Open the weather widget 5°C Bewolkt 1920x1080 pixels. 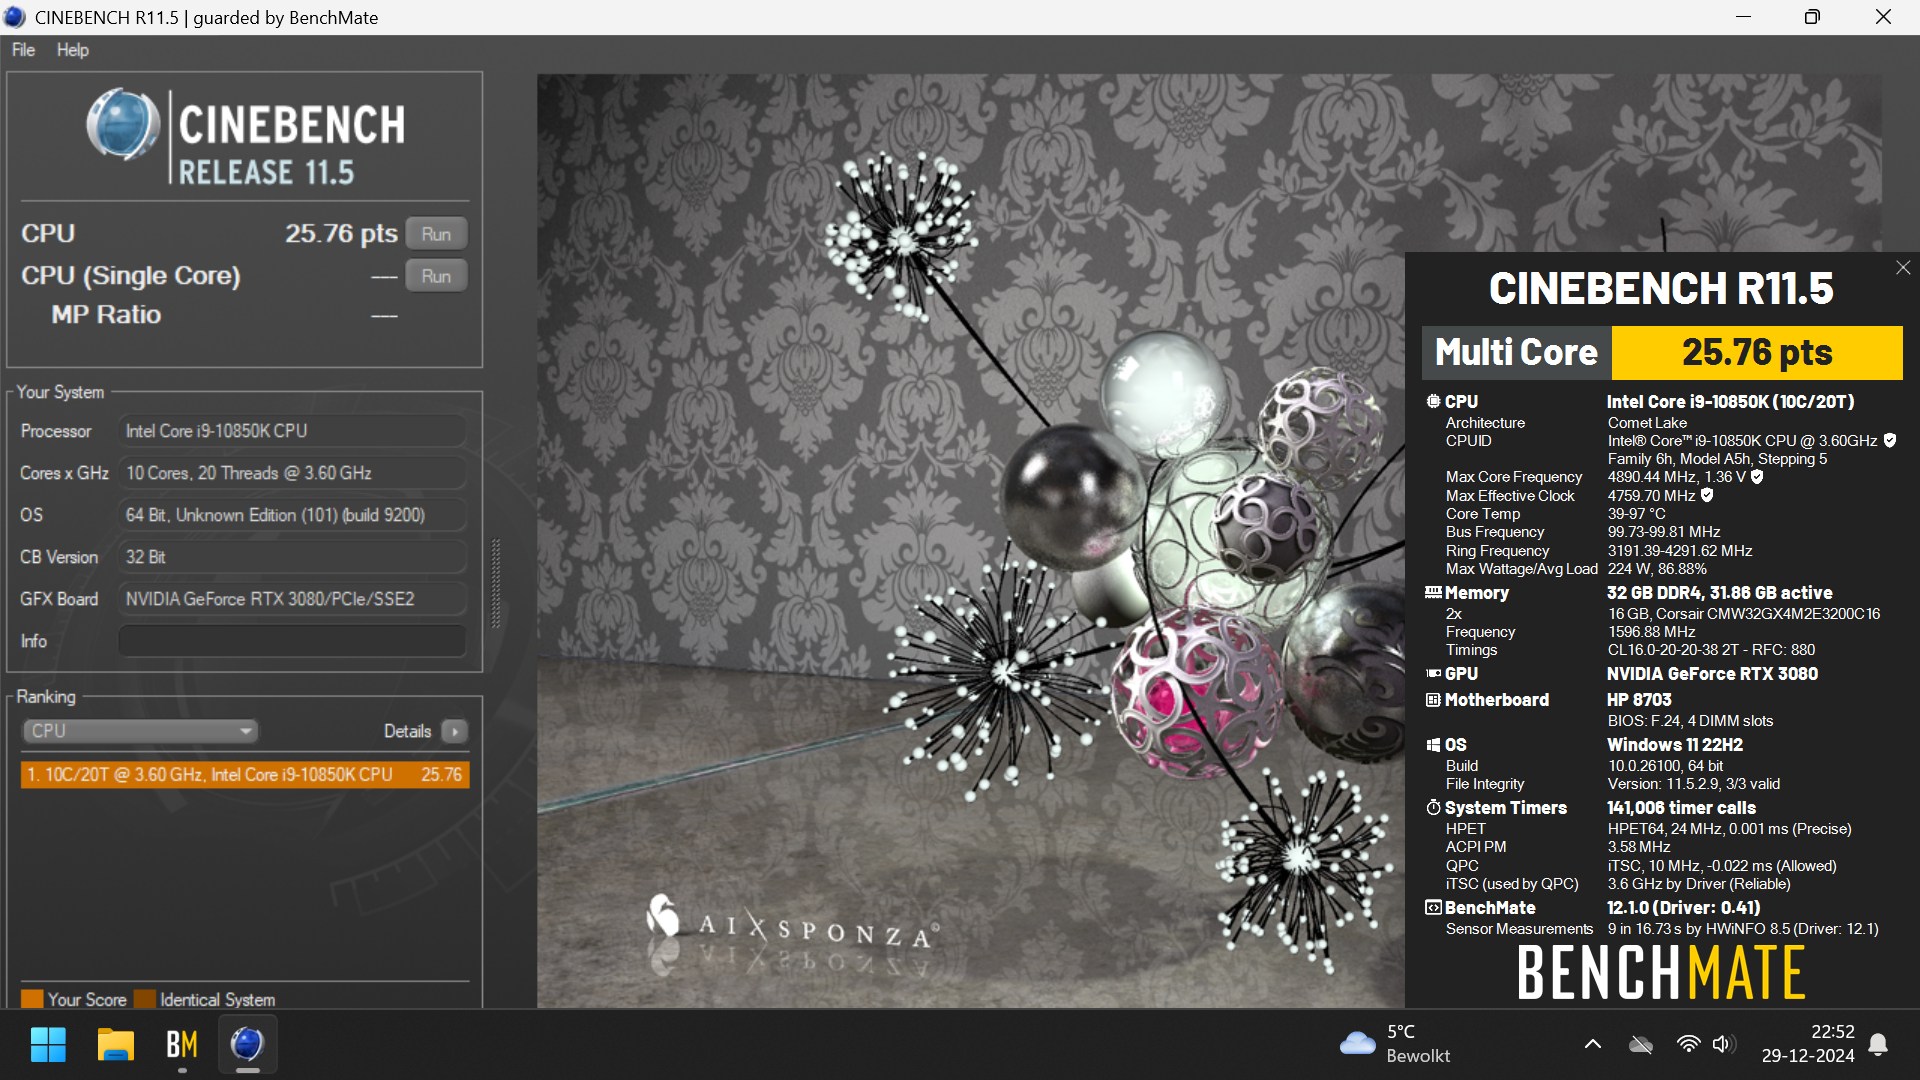(x=1396, y=1044)
